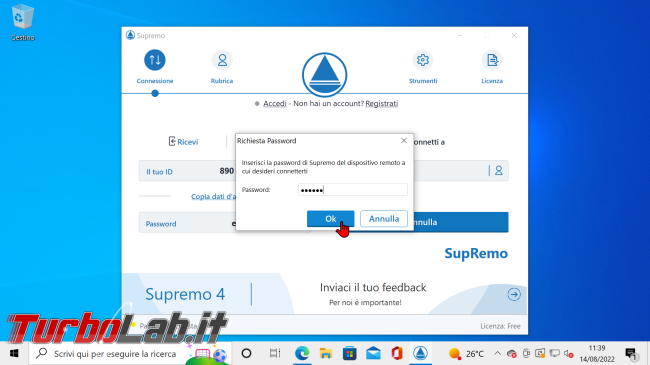Minimize the Supremo window

(x=459, y=36)
